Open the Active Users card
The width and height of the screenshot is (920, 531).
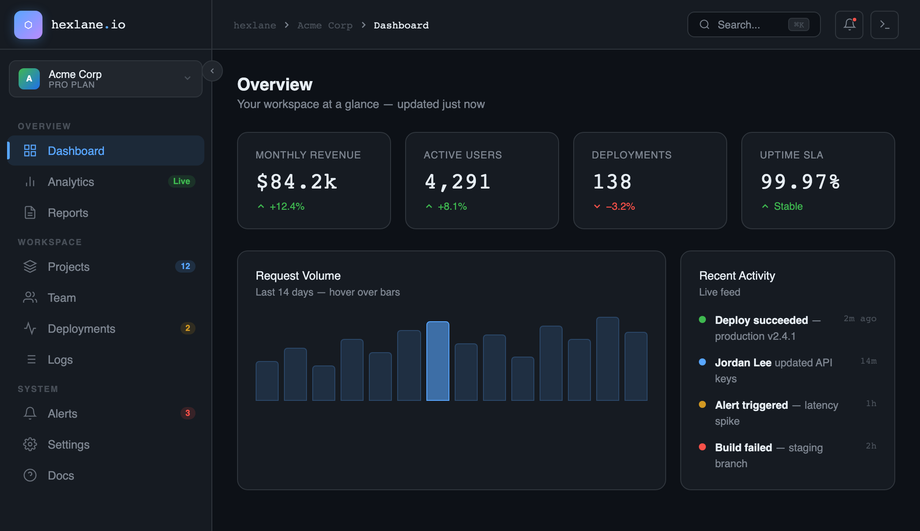482,181
